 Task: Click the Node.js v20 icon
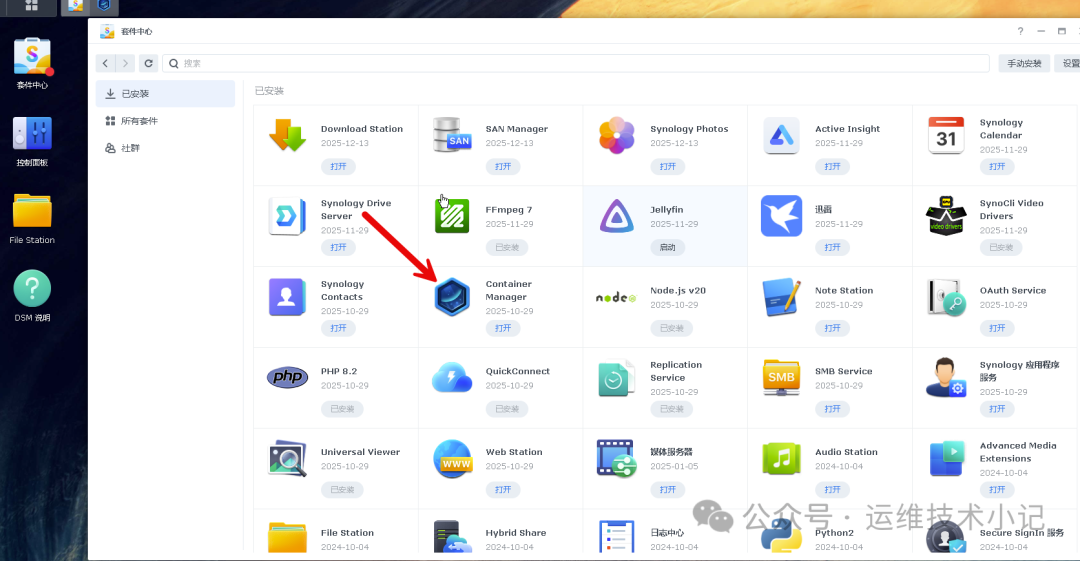tap(616, 297)
